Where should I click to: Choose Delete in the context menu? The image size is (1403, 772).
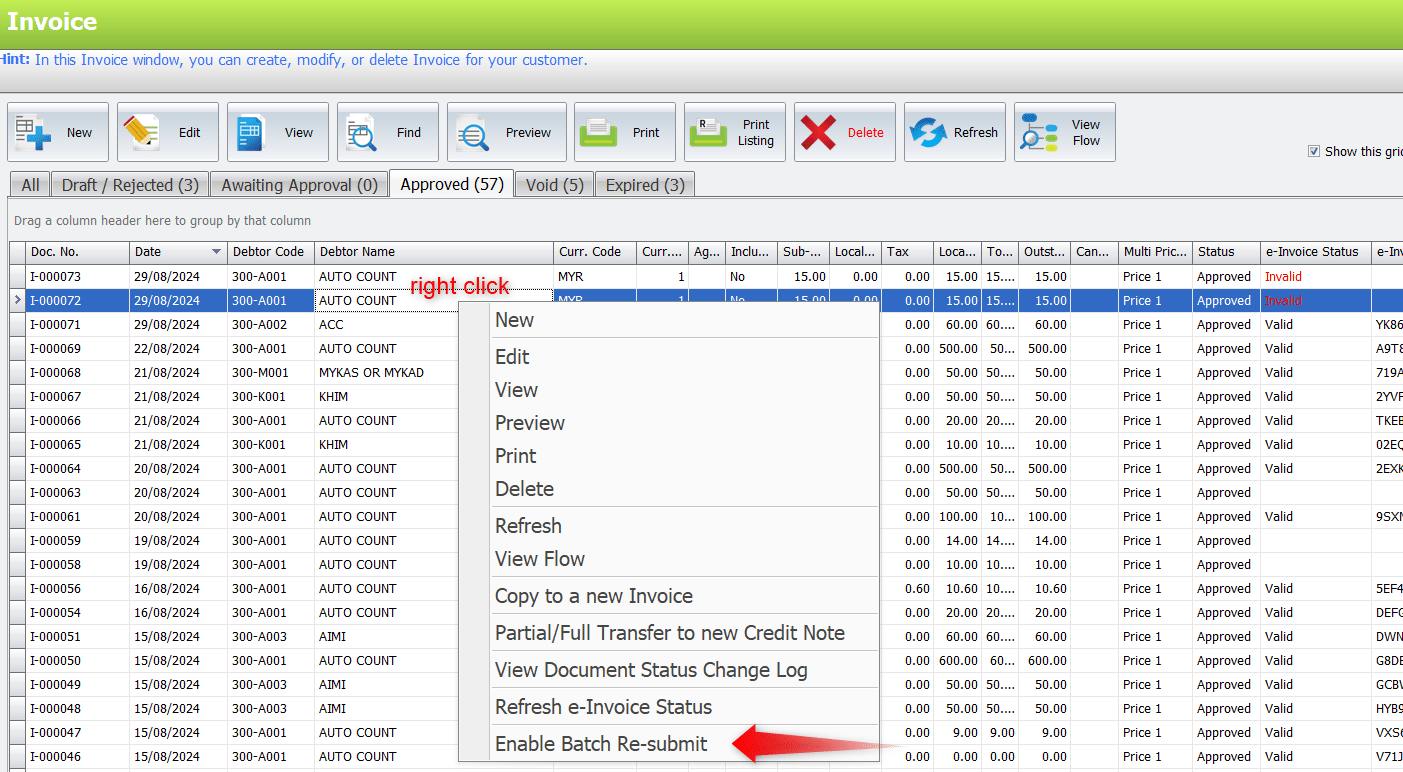coord(669,489)
